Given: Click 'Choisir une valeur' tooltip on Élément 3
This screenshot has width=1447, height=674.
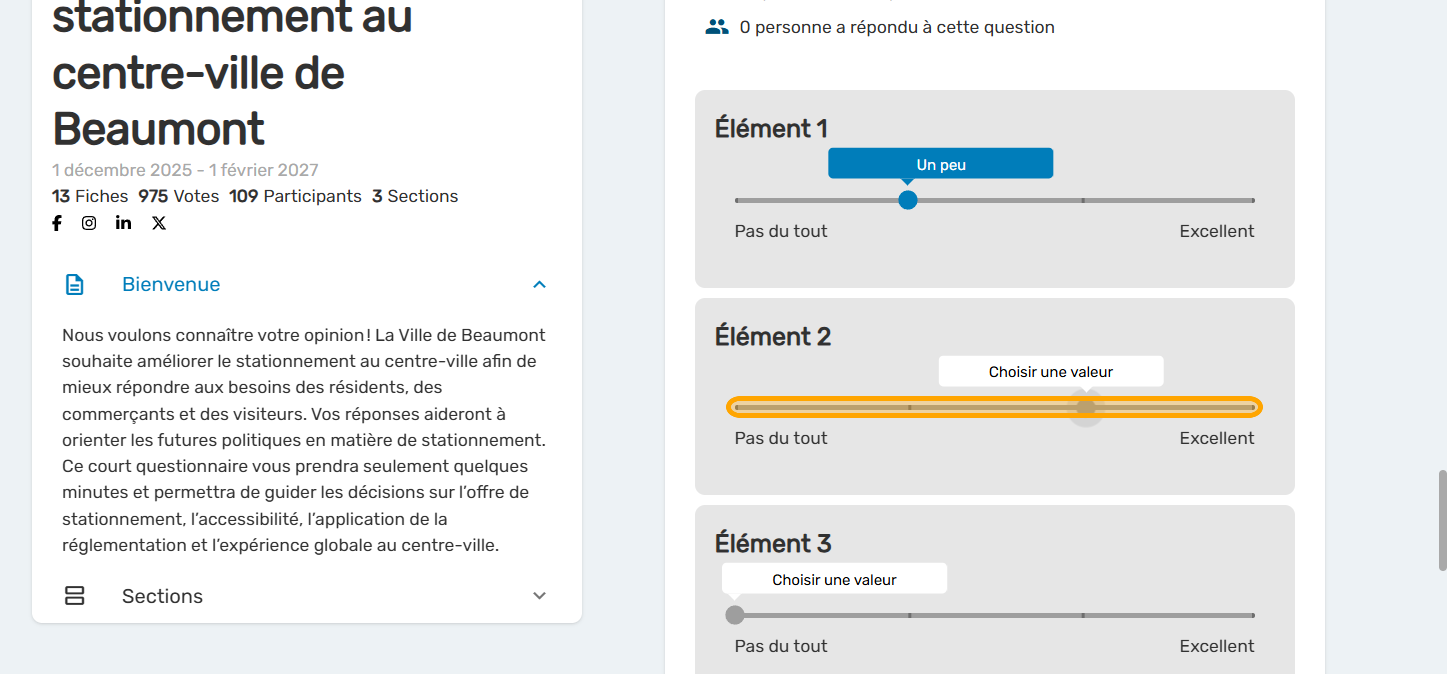Looking at the screenshot, I should pyautogui.click(x=834, y=579).
